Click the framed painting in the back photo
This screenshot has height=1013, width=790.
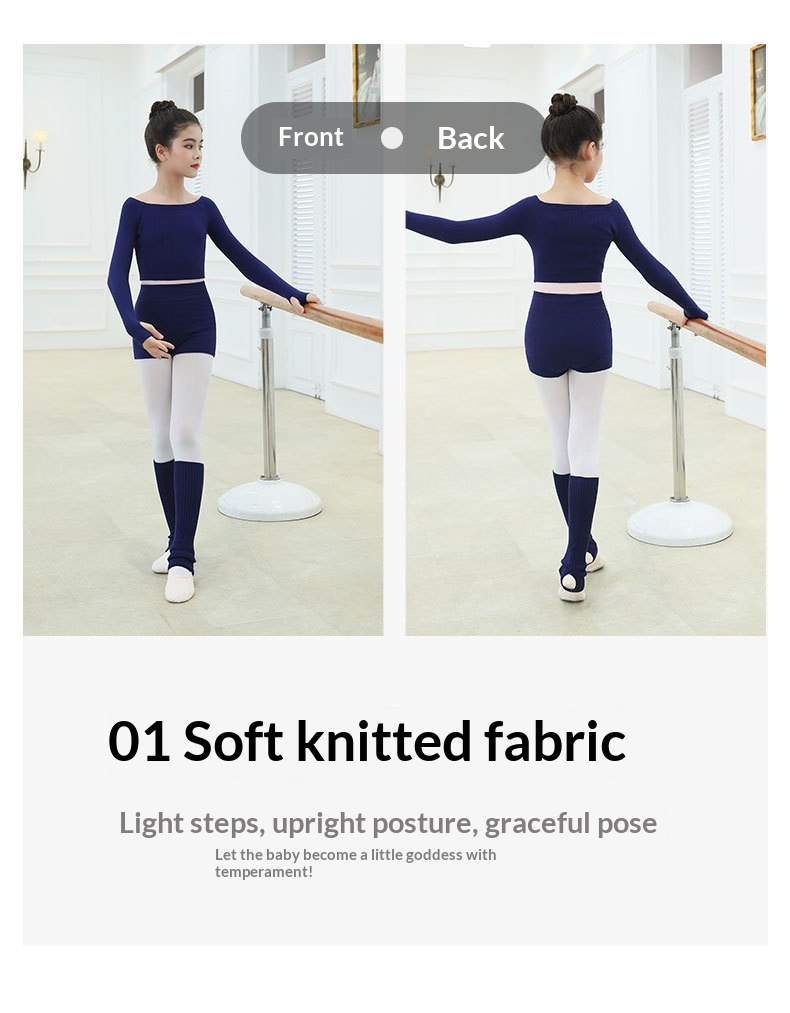pyautogui.click(x=758, y=92)
